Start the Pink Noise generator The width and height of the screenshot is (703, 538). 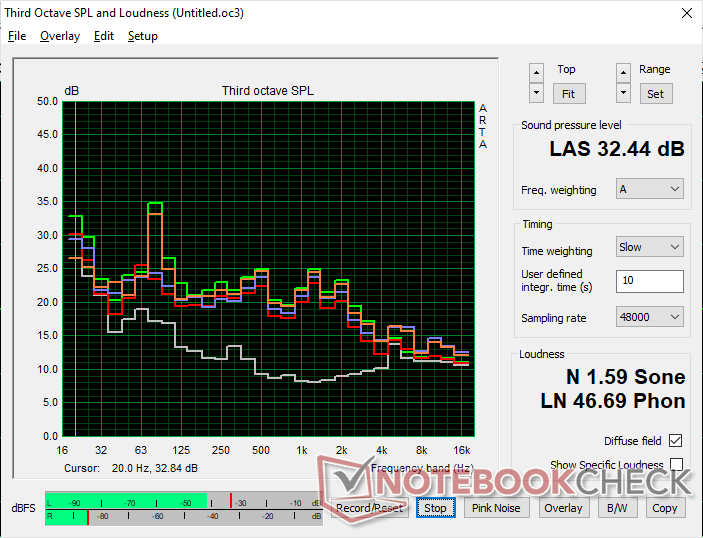[x=496, y=508]
